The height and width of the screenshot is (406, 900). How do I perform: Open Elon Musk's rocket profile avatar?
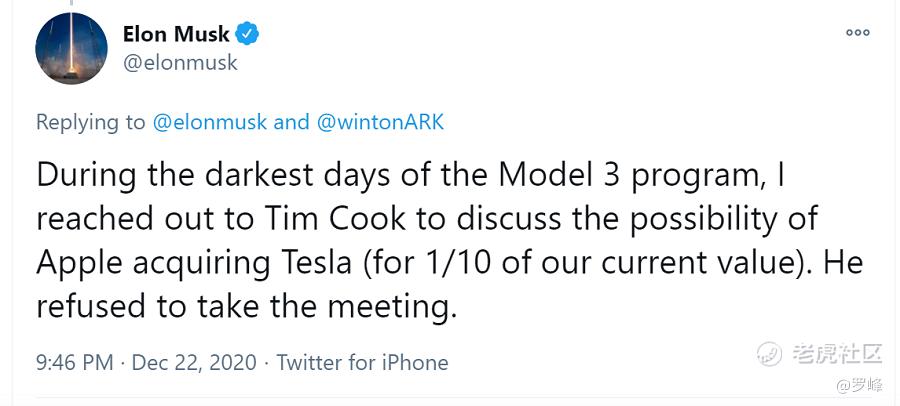(x=71, y=48)
